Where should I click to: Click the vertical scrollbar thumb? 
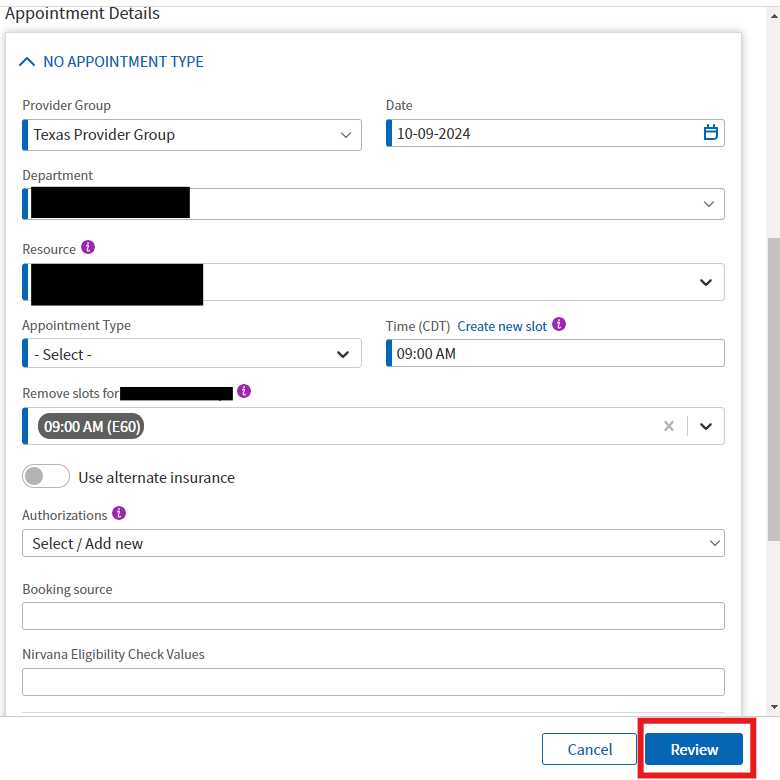pyautogui.click(x=774, y=389)
